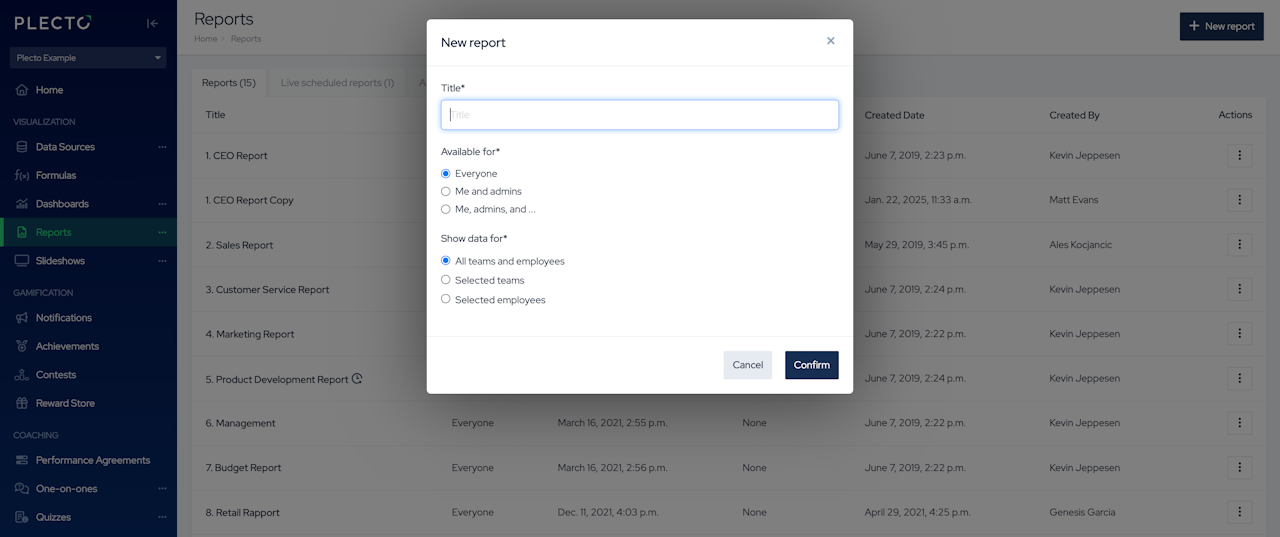
Task: Choose the 'Selected employees' radio option
Action: 446,299
